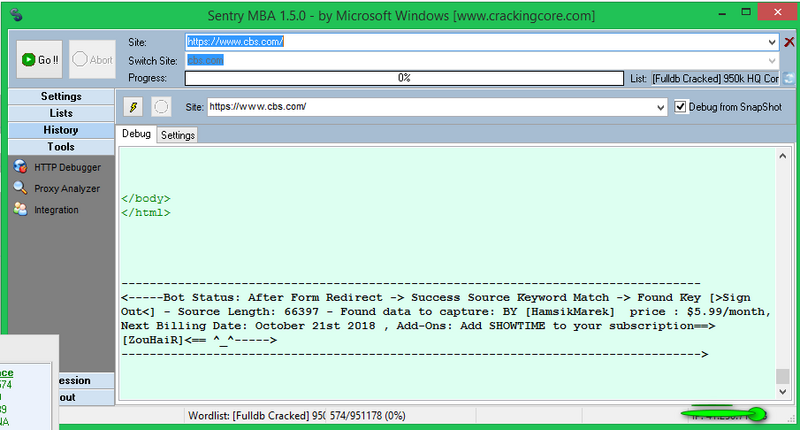
Task: Click the stop circle icon in debugger toolbar
Action: click(161, 107)
